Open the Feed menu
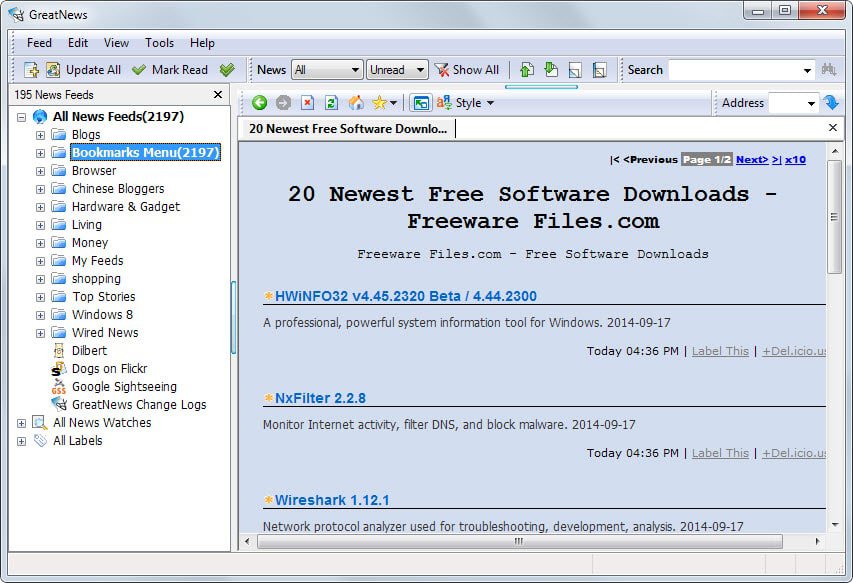 coord(39,43)
